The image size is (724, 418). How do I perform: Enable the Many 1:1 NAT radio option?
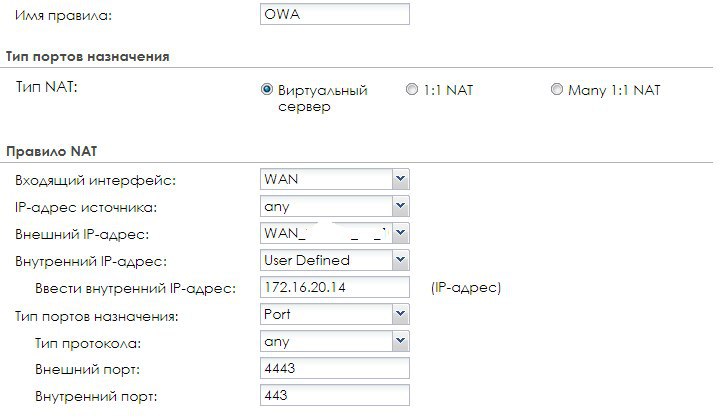click(557, 89)
